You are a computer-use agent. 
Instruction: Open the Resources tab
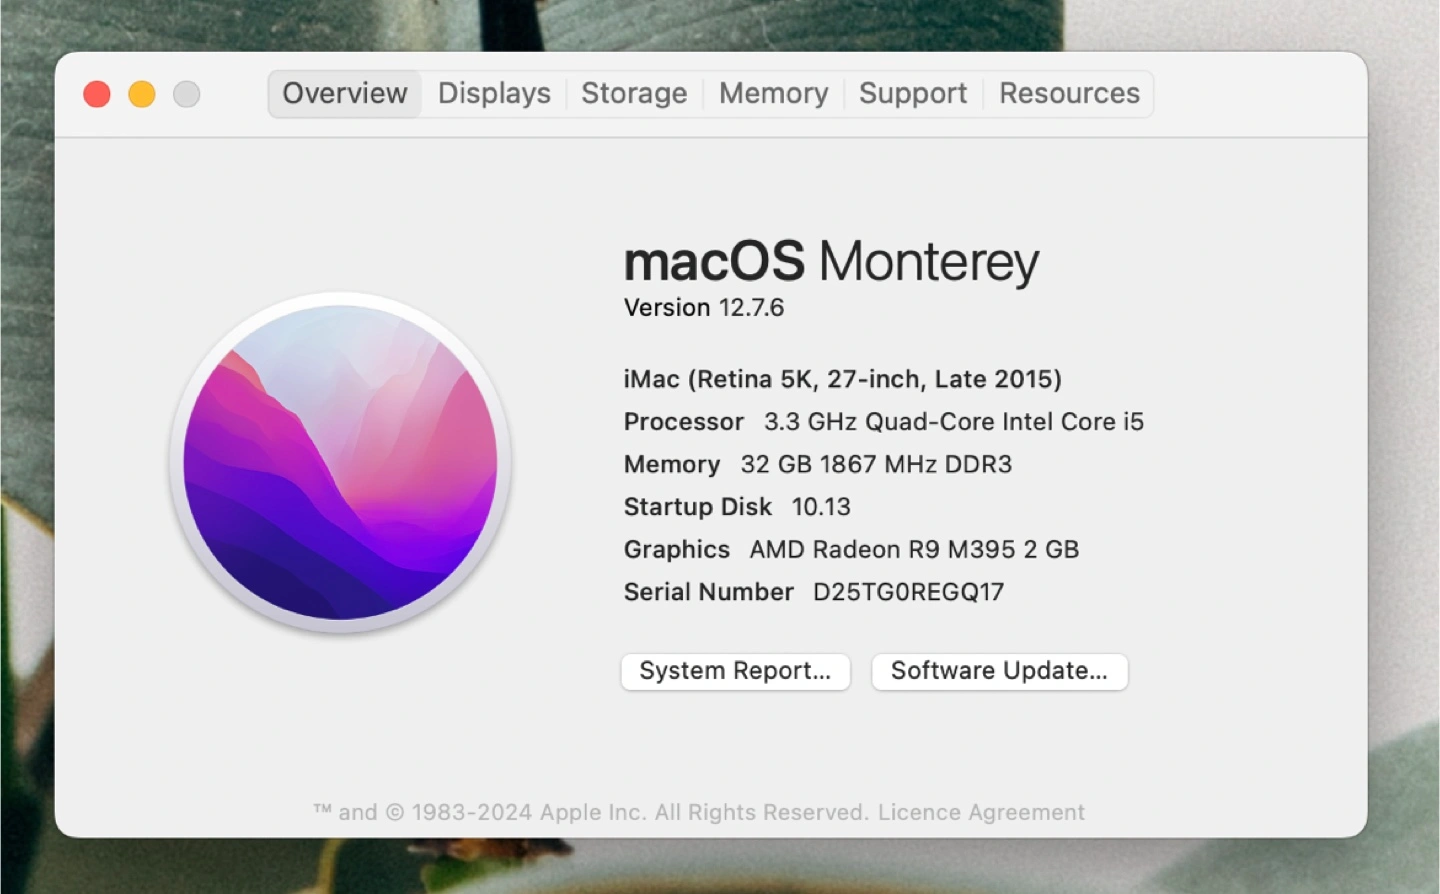[1069, 94]
